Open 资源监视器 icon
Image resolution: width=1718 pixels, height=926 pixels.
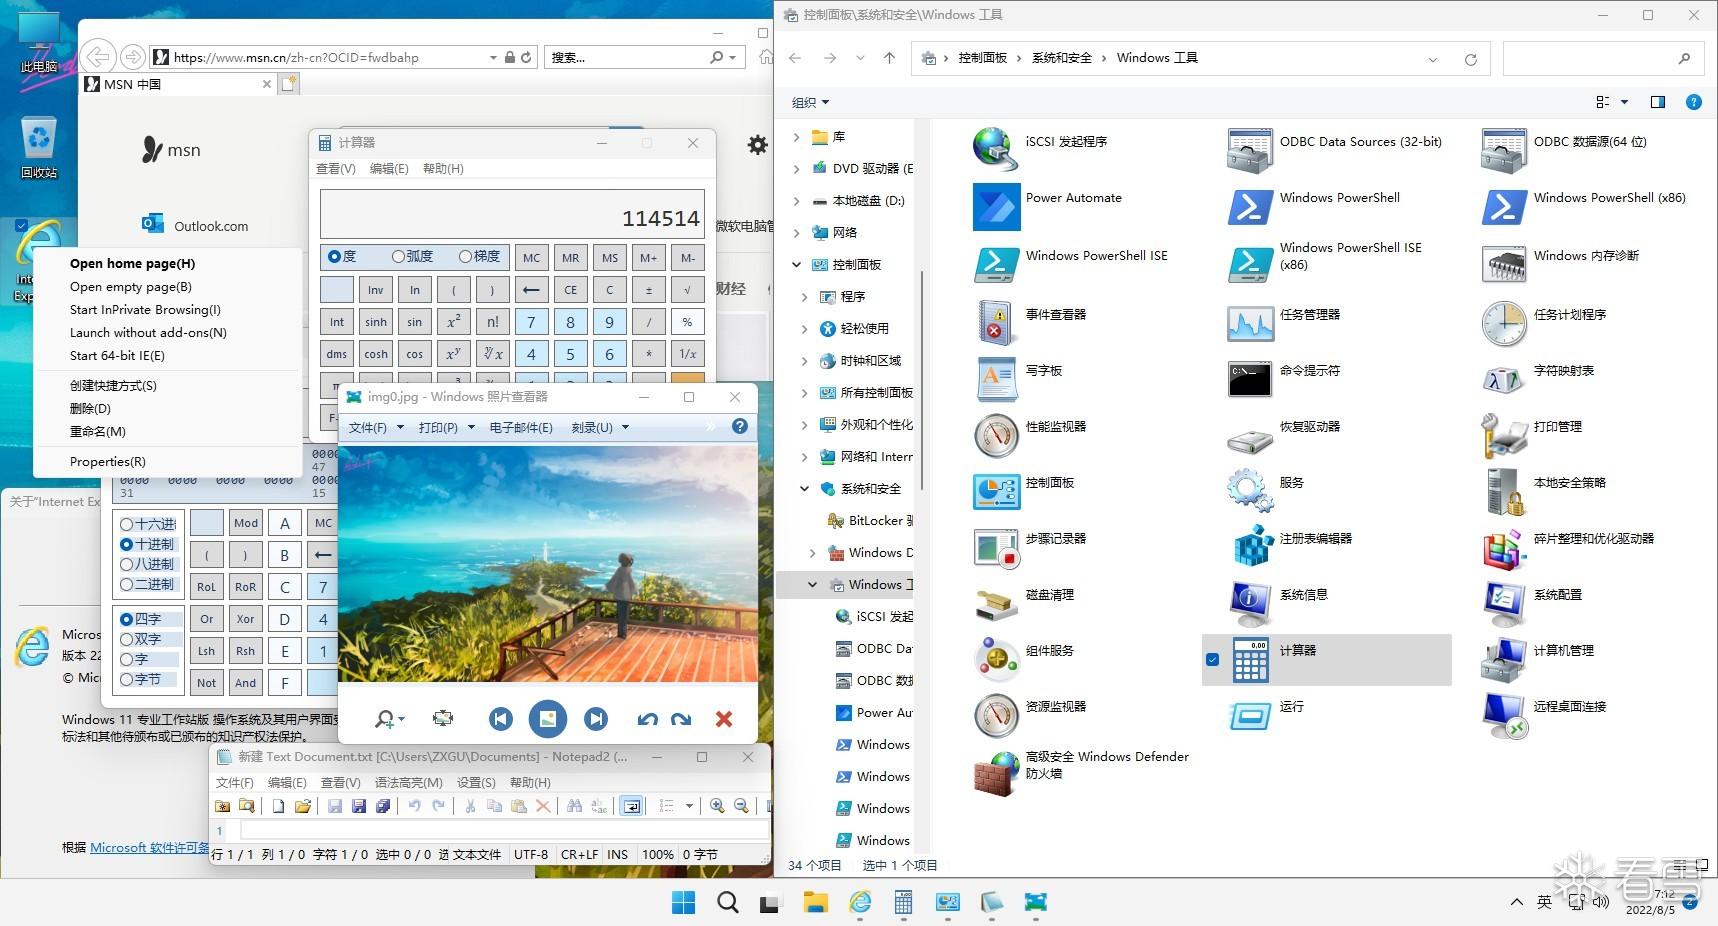point(995,714)
